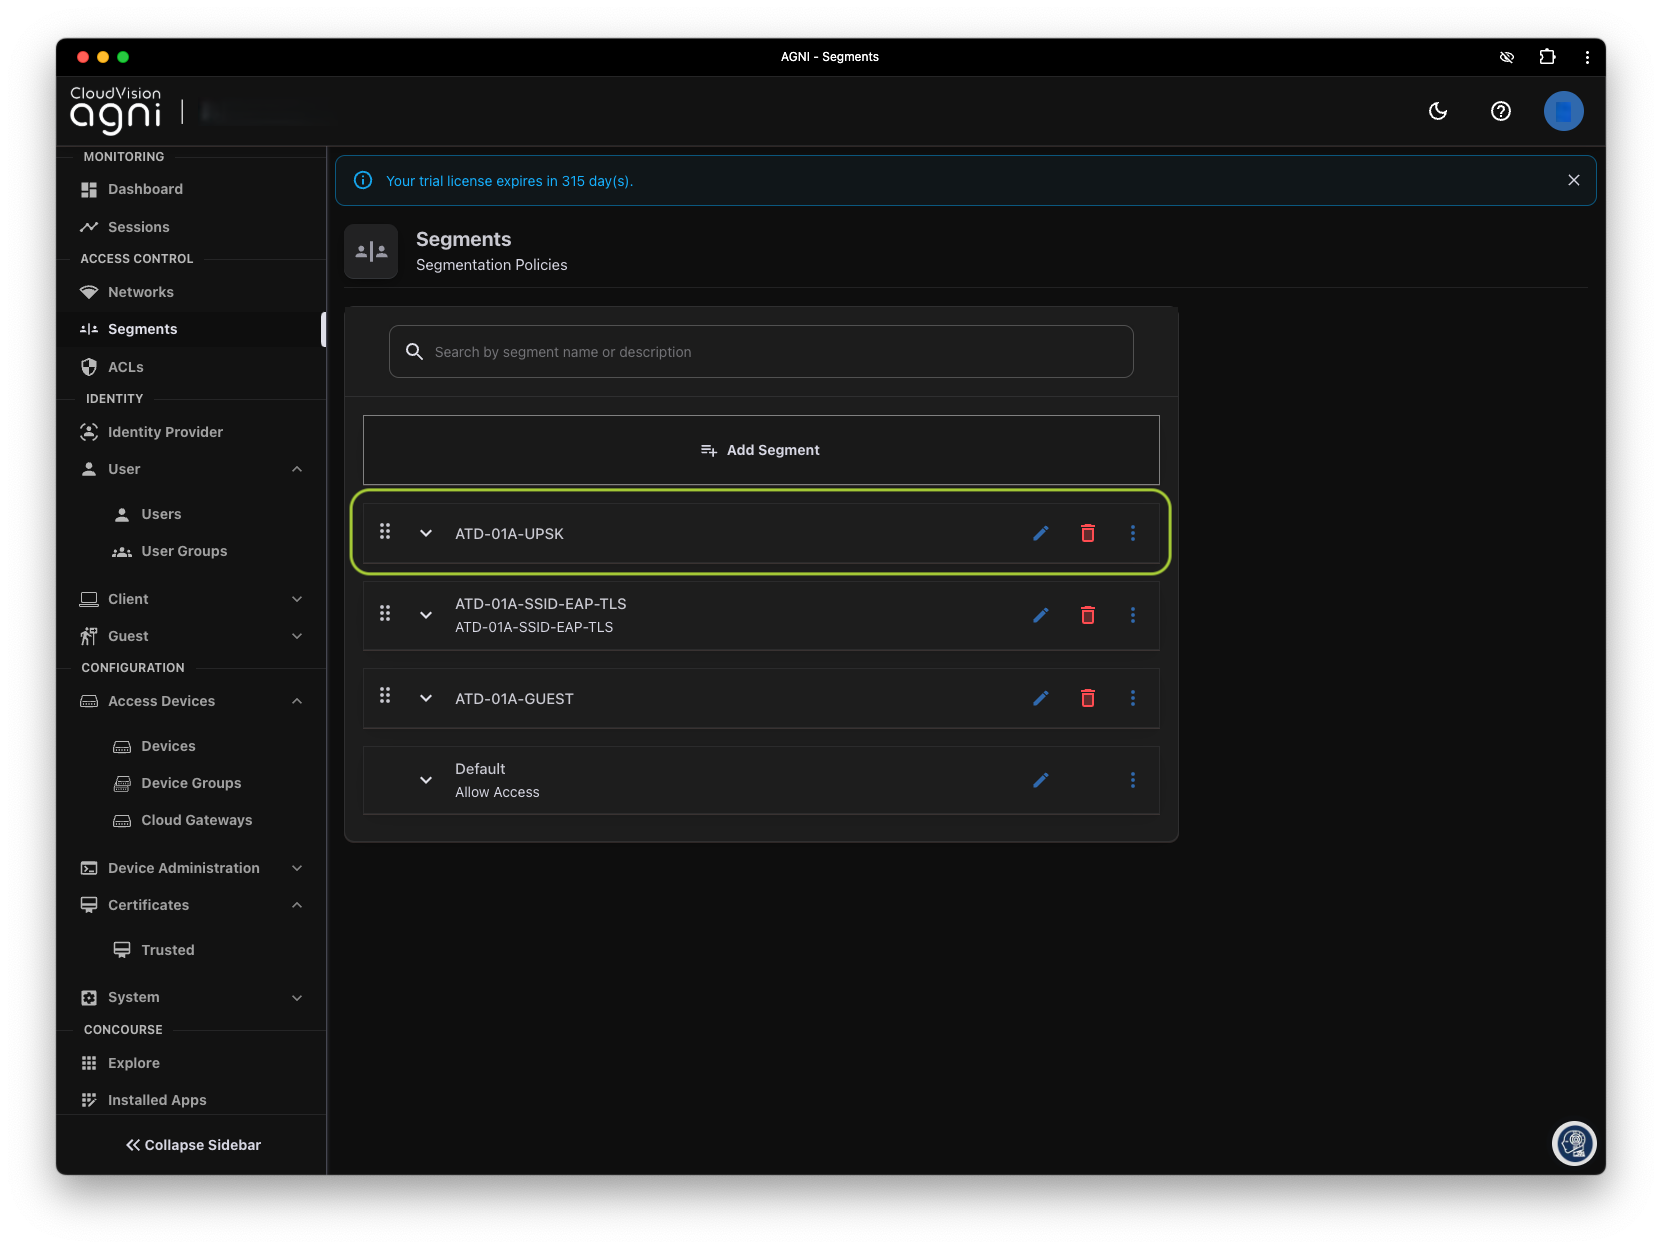
Task: Expand the Client sidebar section
Action: (x=297, y=599)
